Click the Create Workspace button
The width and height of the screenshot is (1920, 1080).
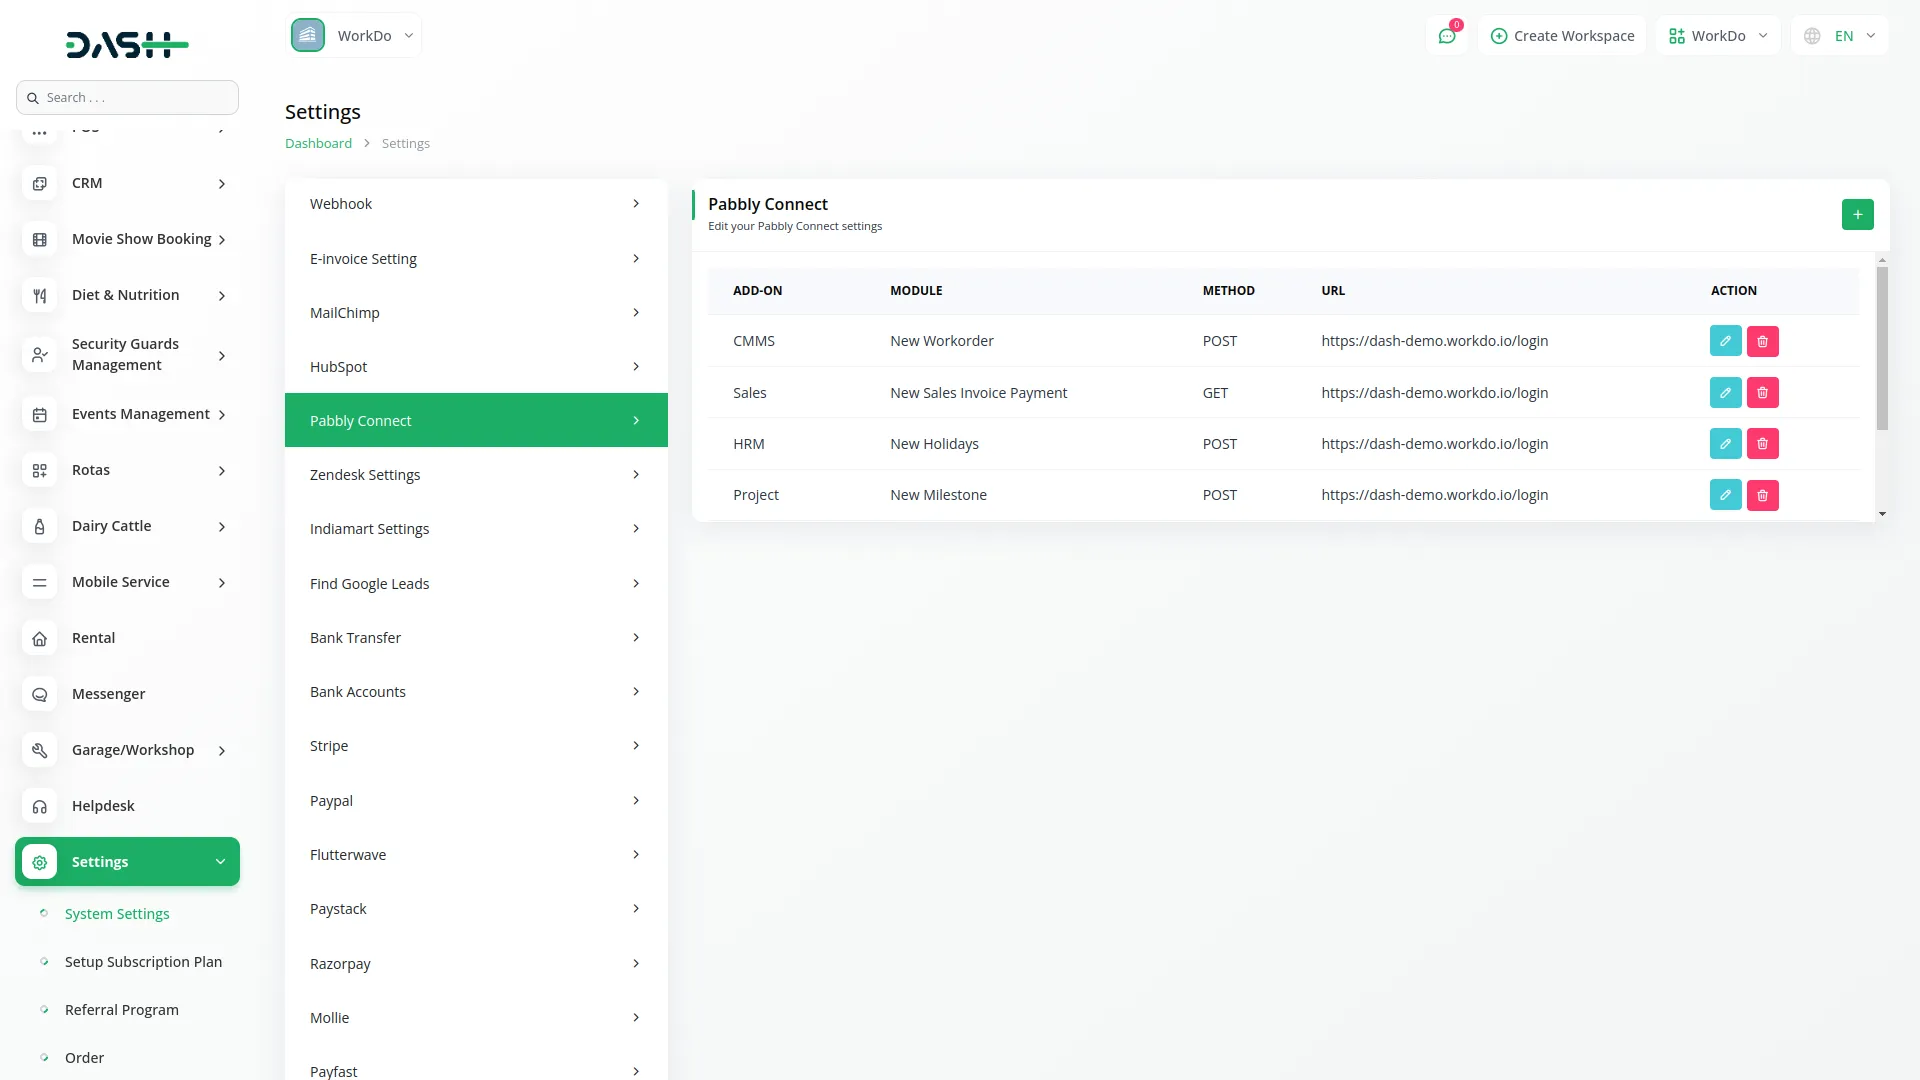point(1562,35)
